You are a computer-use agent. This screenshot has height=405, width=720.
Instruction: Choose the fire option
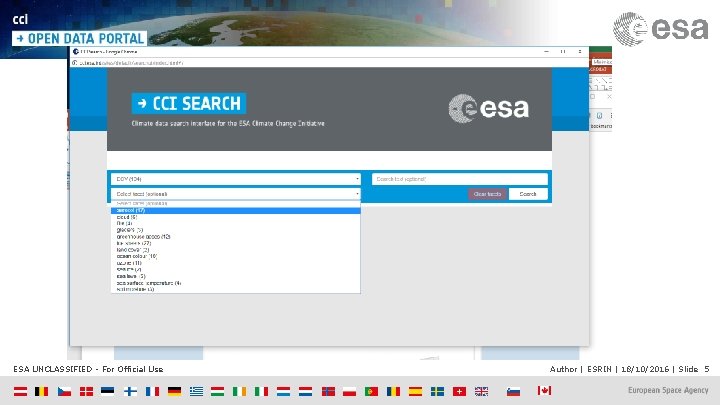(x=236, y=223)
